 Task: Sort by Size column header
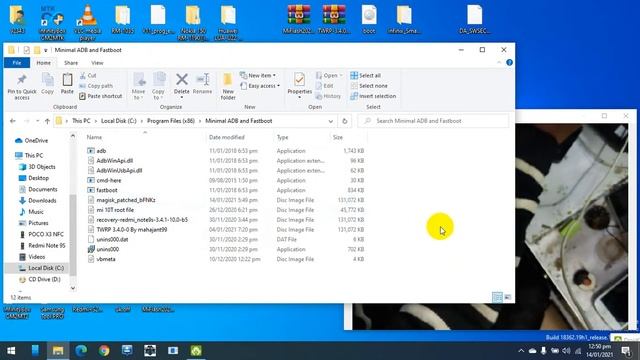point(338,137)
